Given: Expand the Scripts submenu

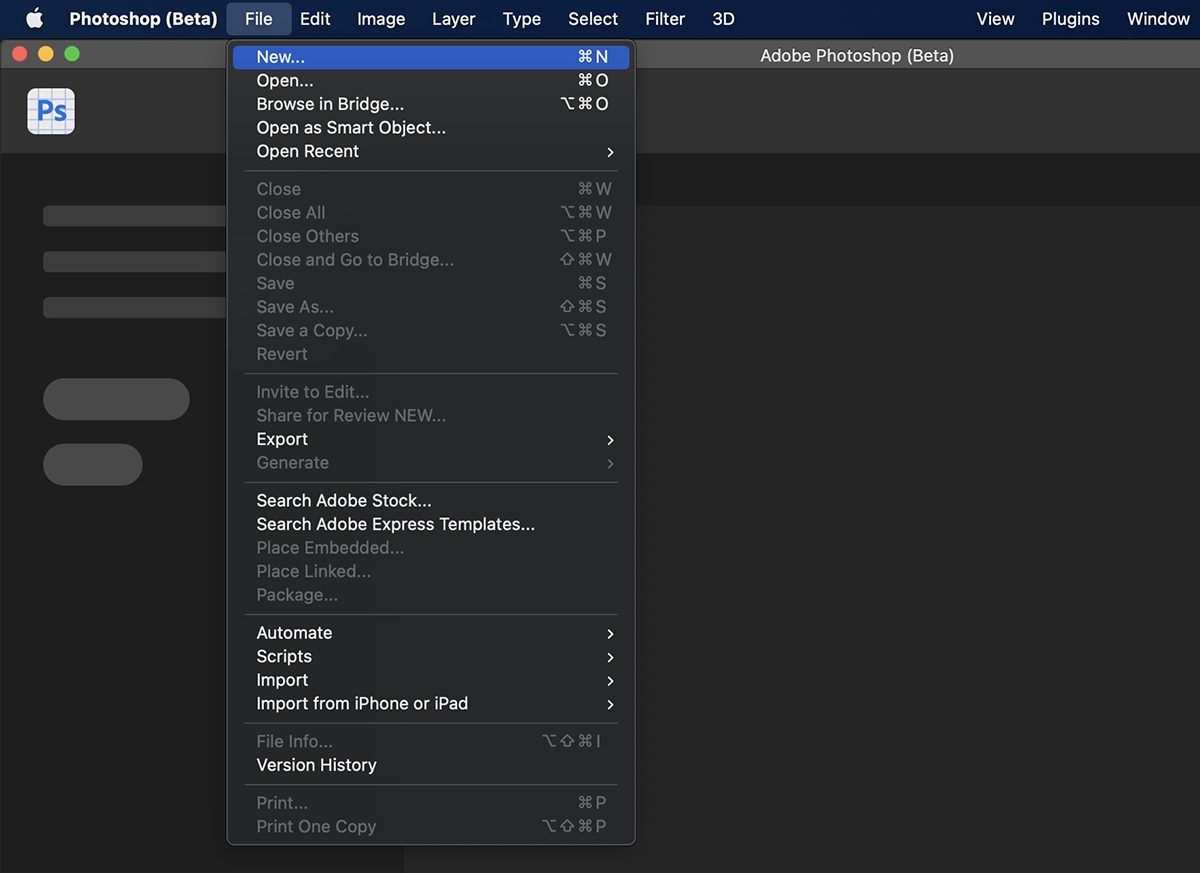Looking at the screenshot, I should [431, 657].
